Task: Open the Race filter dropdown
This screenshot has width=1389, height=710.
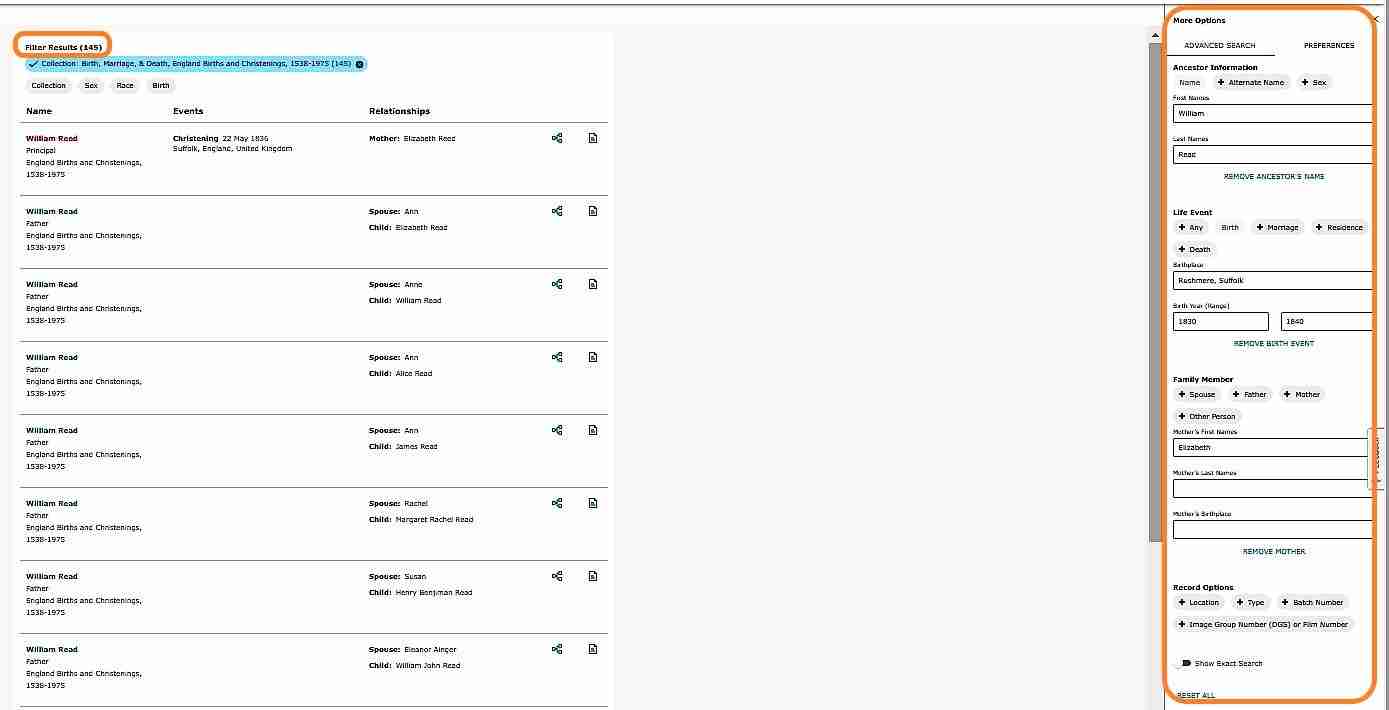Action: 125,85
